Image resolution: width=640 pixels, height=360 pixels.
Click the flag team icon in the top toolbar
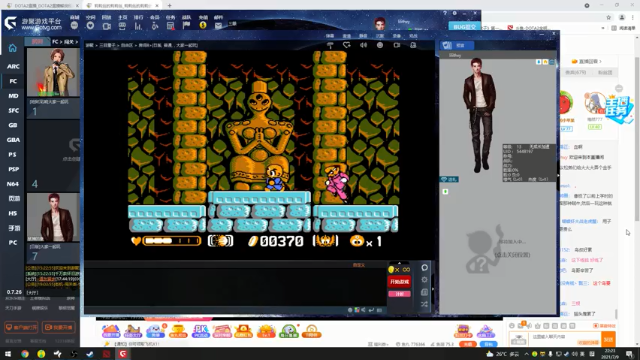(x=186, y=25)
